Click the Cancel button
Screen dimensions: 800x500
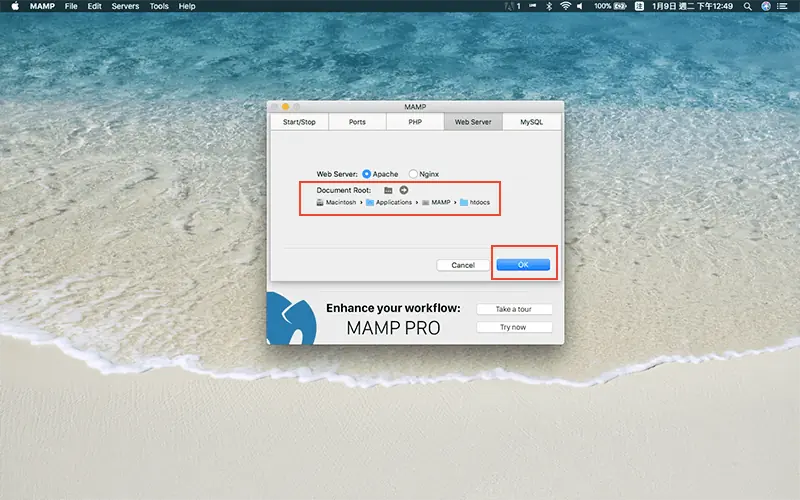click(x=463, y=265)
